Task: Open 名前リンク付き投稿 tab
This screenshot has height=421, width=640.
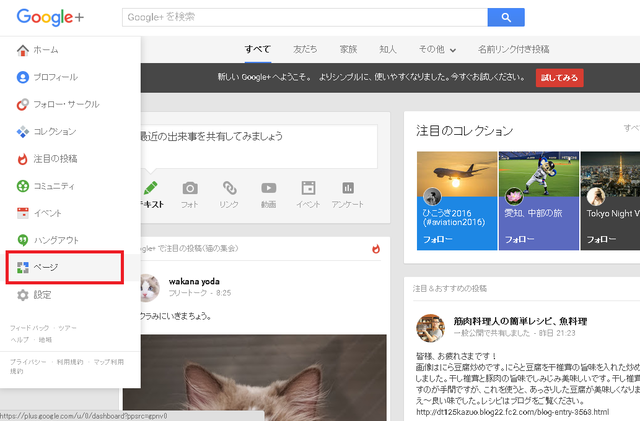Action: point(513,49)
